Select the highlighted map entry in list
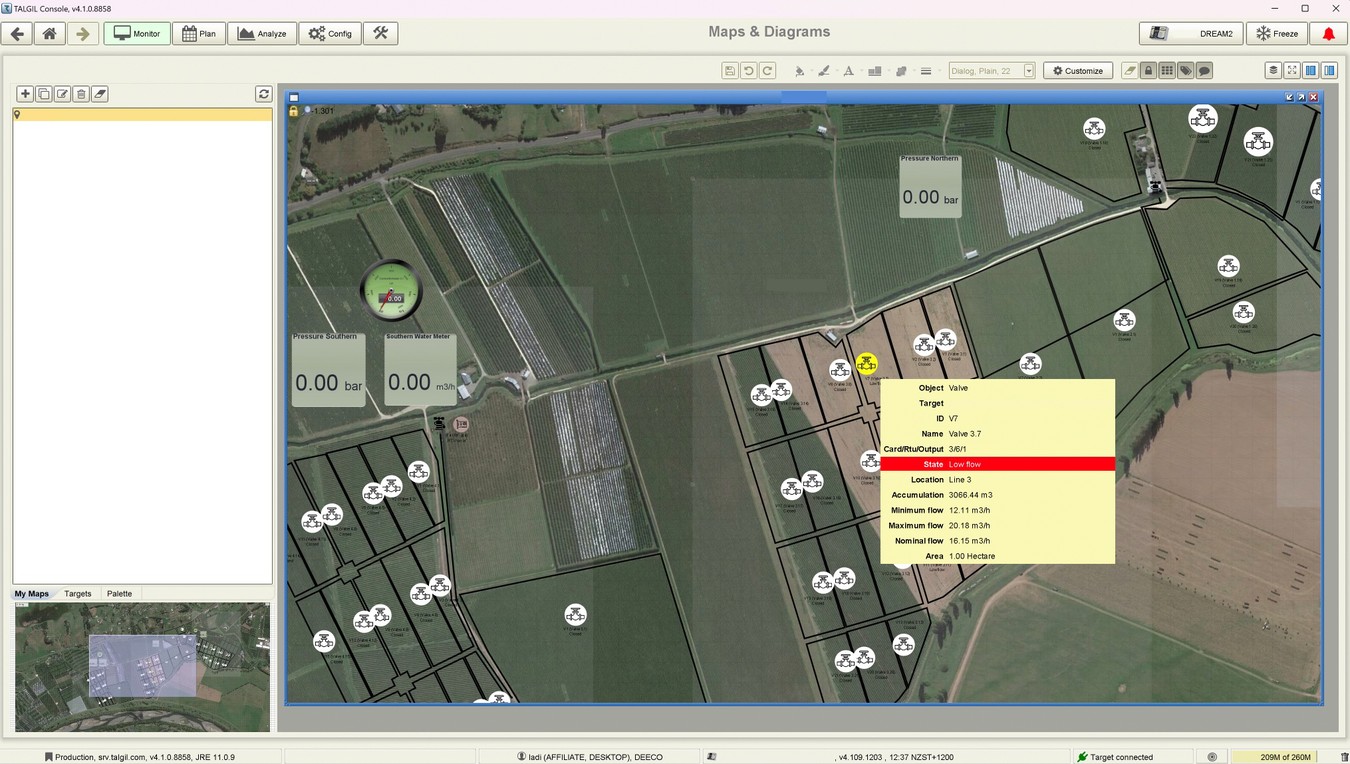The width and height of the screenshot is (1350, 764). [142, 115]
